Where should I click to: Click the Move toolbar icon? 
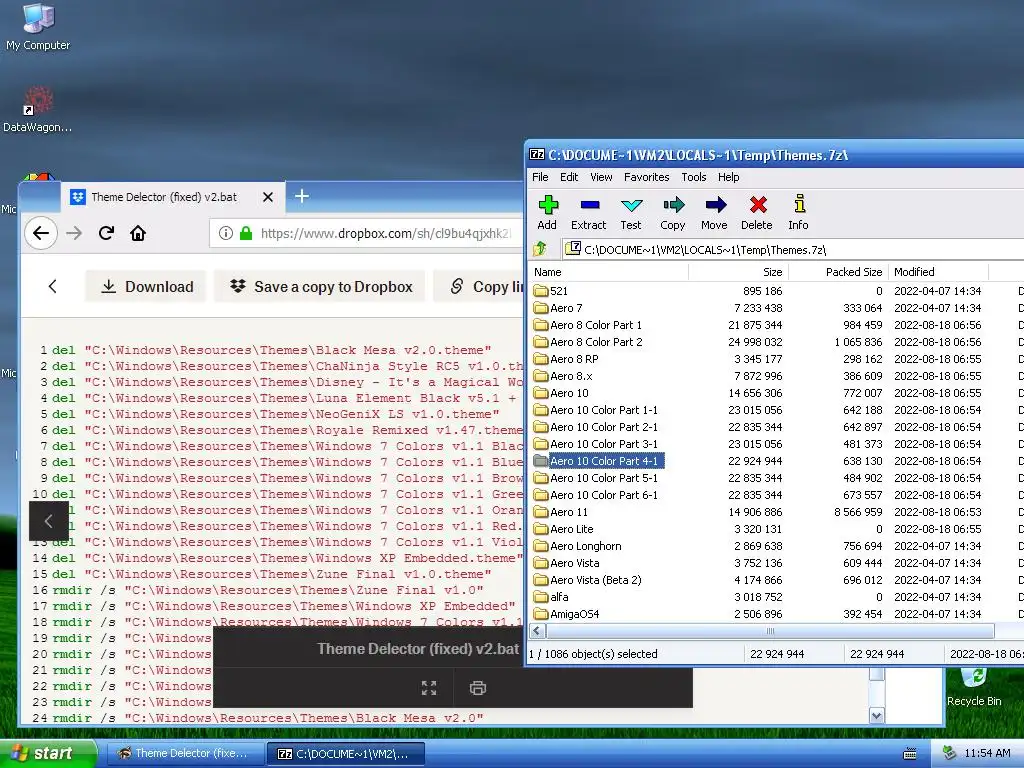pos(714,213)
